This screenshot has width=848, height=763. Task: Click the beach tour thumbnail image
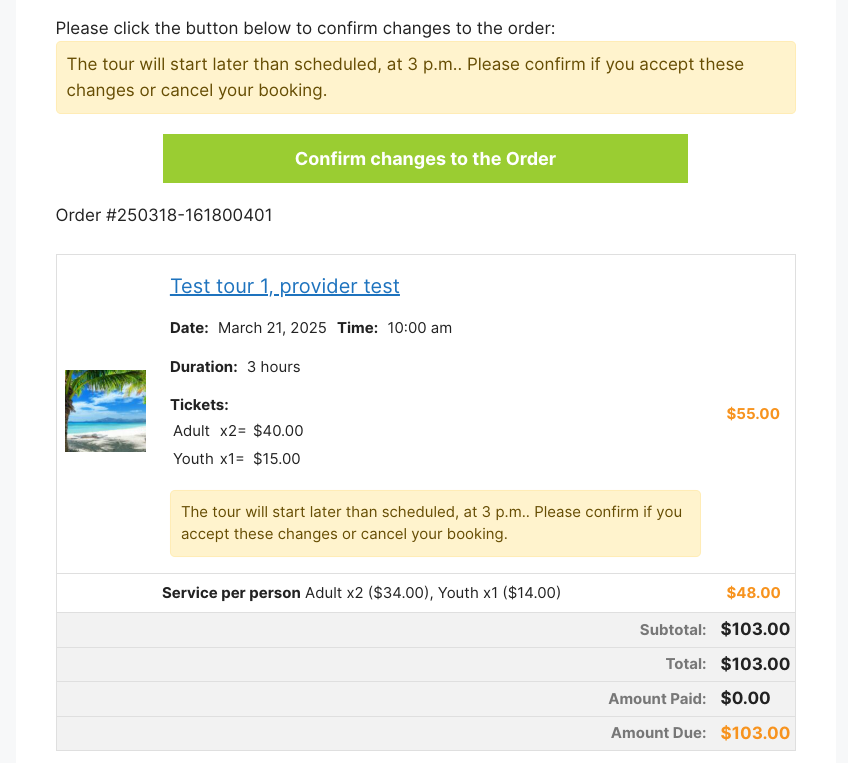tap(105, 411)
